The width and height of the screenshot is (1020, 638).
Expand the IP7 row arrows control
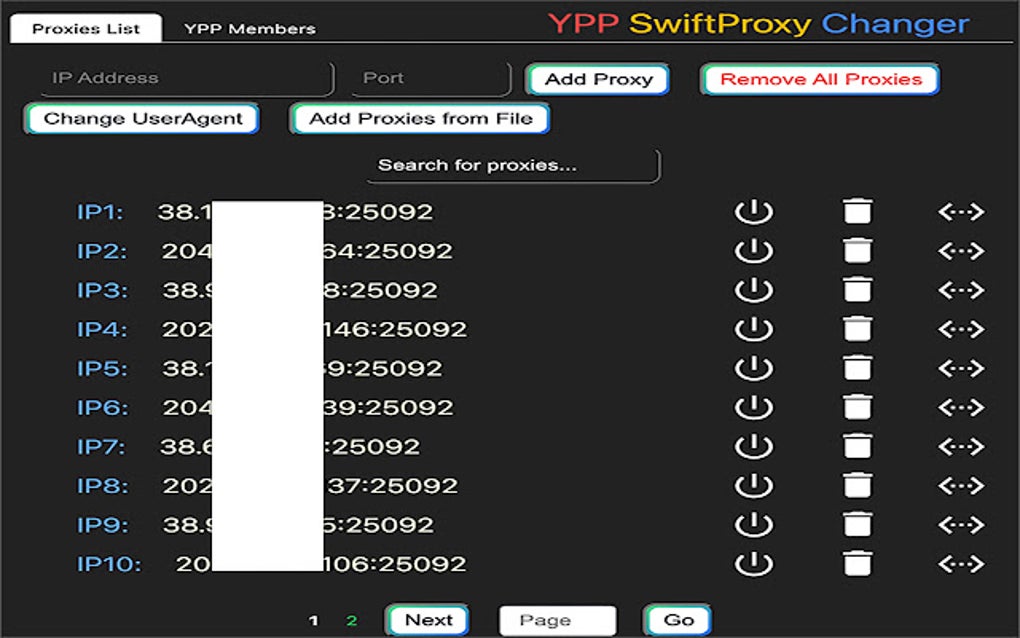tap(962, 445)
